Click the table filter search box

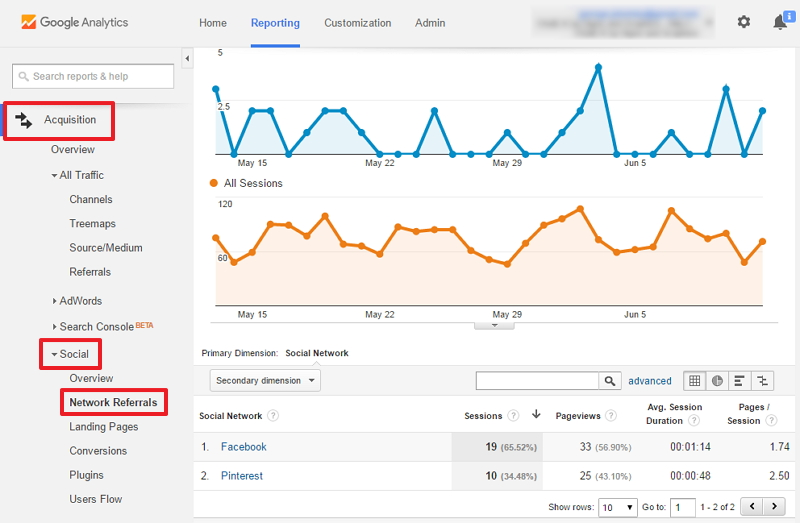click(x=537, y=381)
